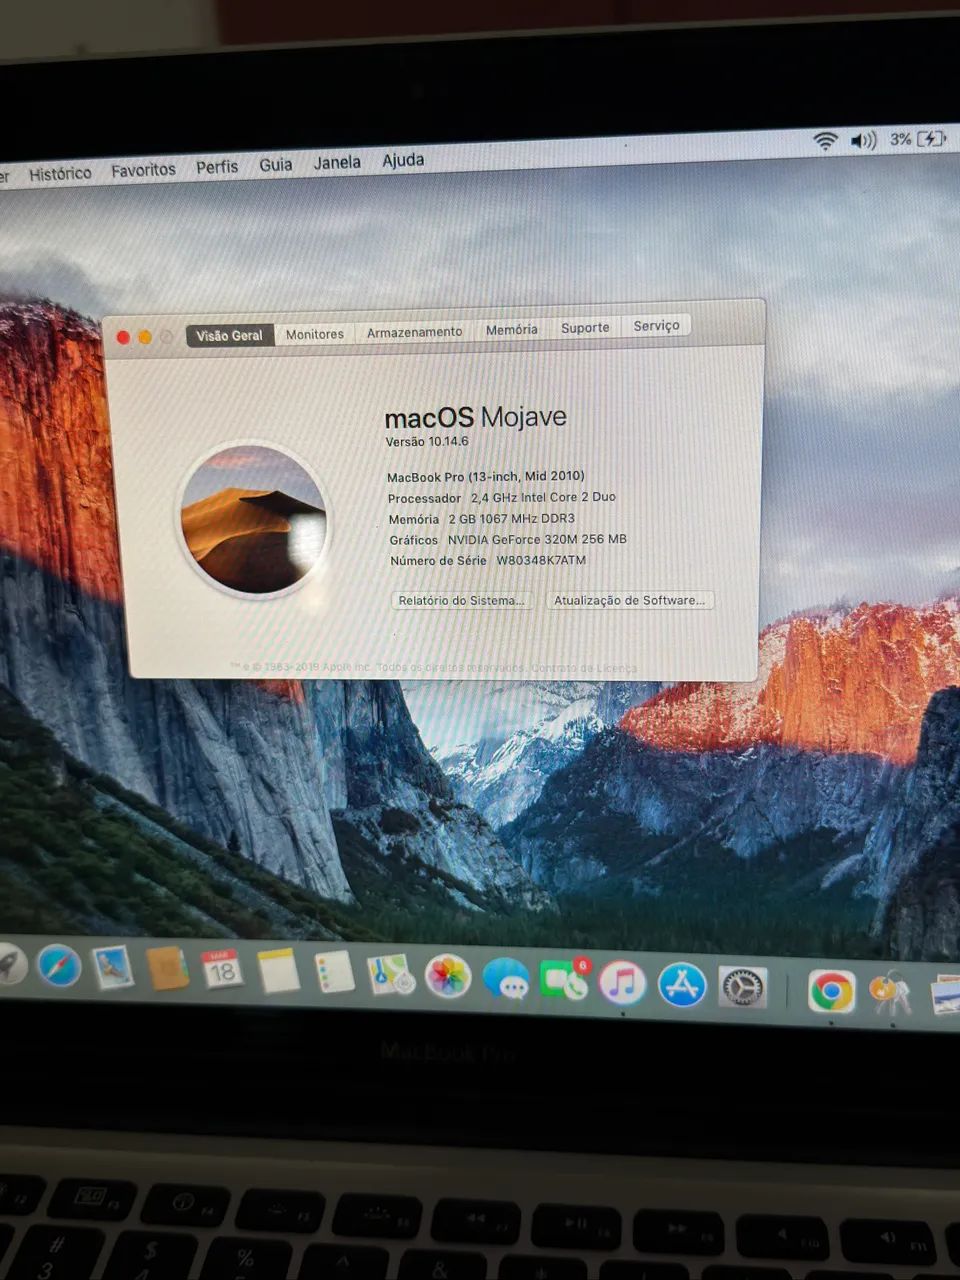Click the Atualização de Software button
Image resolution: width=960 pixels, height=1280 pixels.
630,600
